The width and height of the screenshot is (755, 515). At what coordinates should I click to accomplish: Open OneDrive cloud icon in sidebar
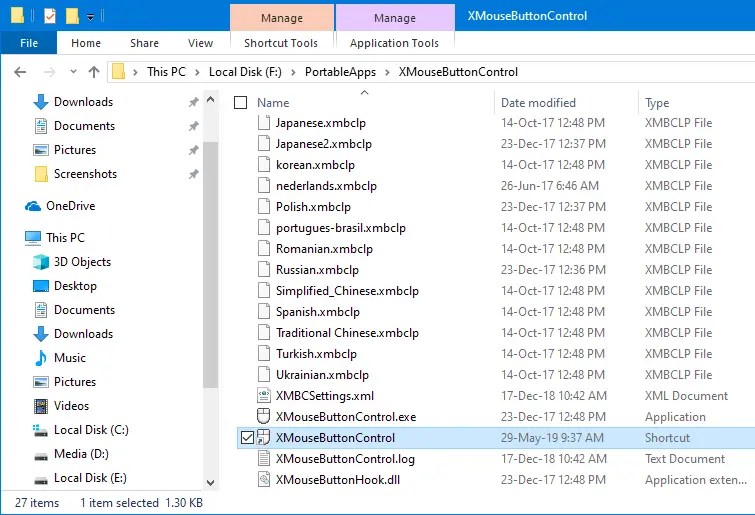click(33, 206)
